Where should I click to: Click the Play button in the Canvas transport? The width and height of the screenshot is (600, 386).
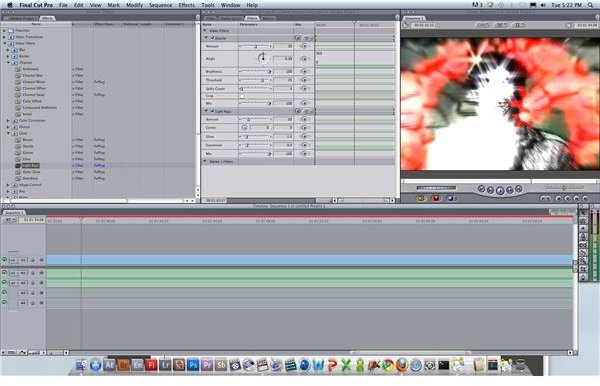[x=500, y=190]
